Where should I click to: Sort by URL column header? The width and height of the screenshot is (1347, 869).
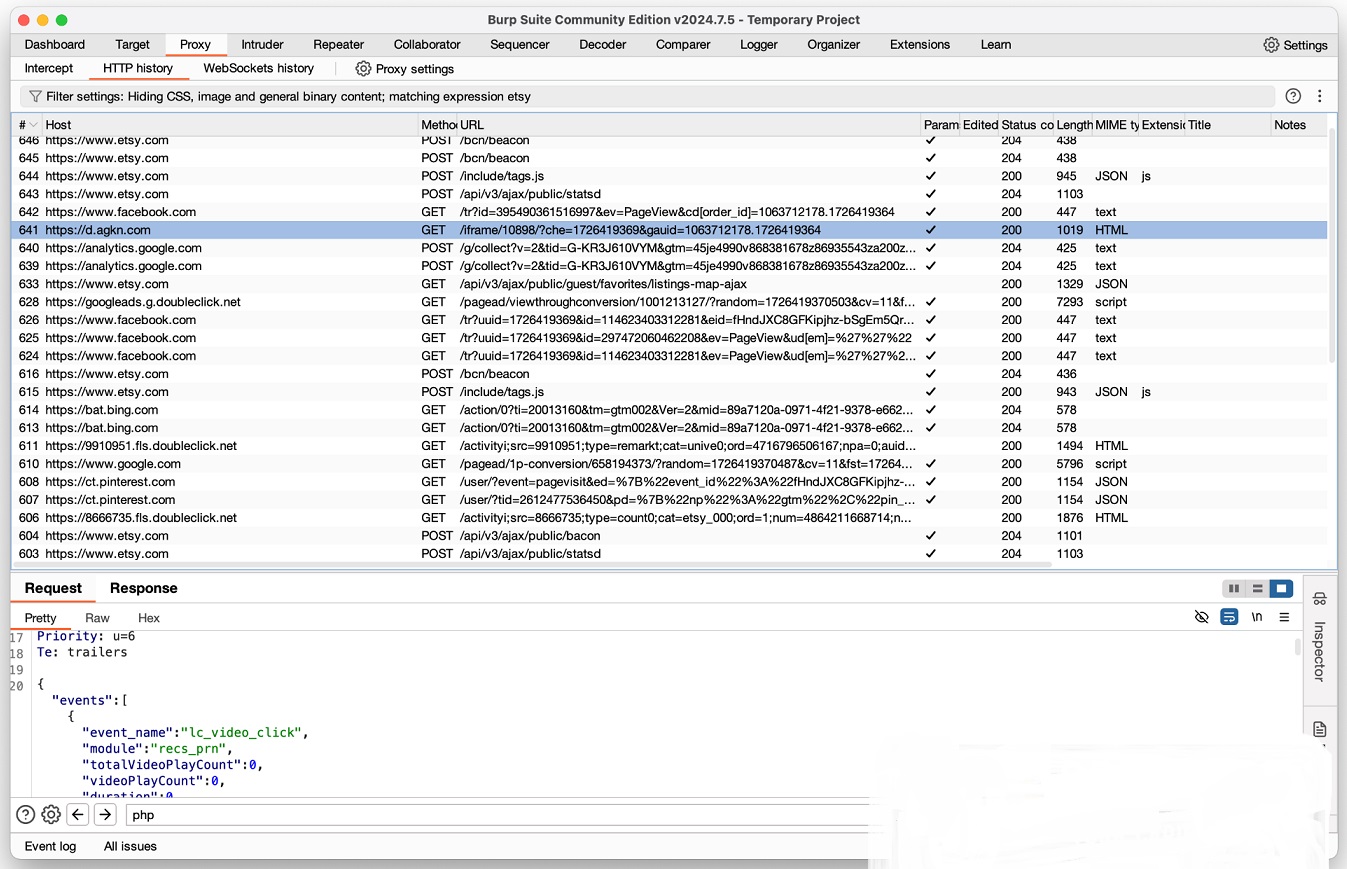[x=688, y=125]
